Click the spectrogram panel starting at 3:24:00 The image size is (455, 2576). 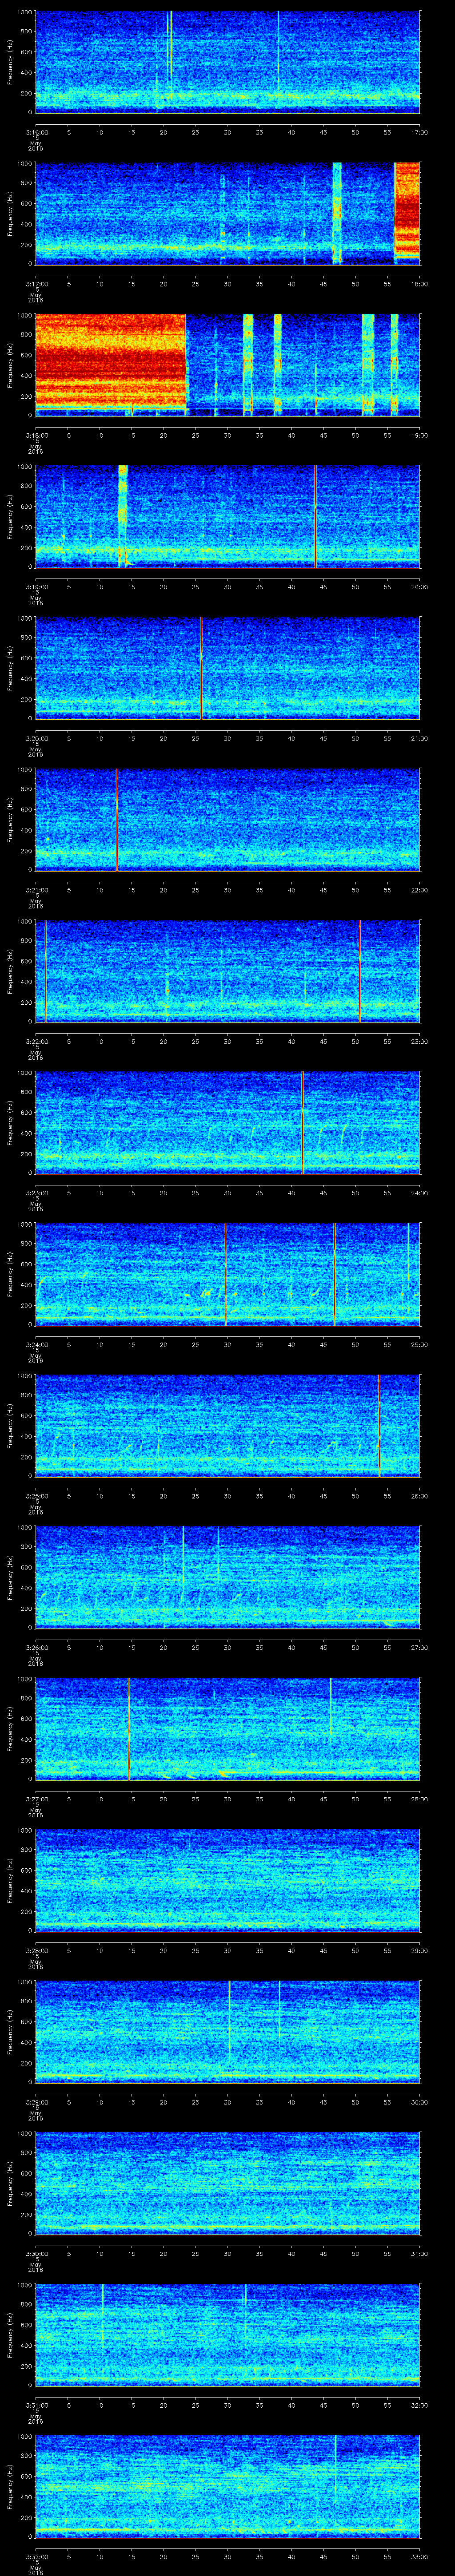click(228, 1273)
